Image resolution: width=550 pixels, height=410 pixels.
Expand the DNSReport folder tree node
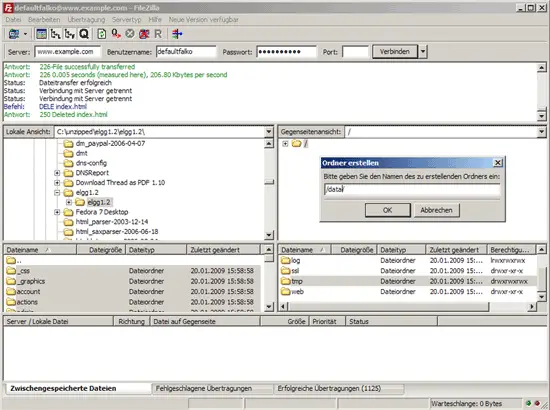57,173
